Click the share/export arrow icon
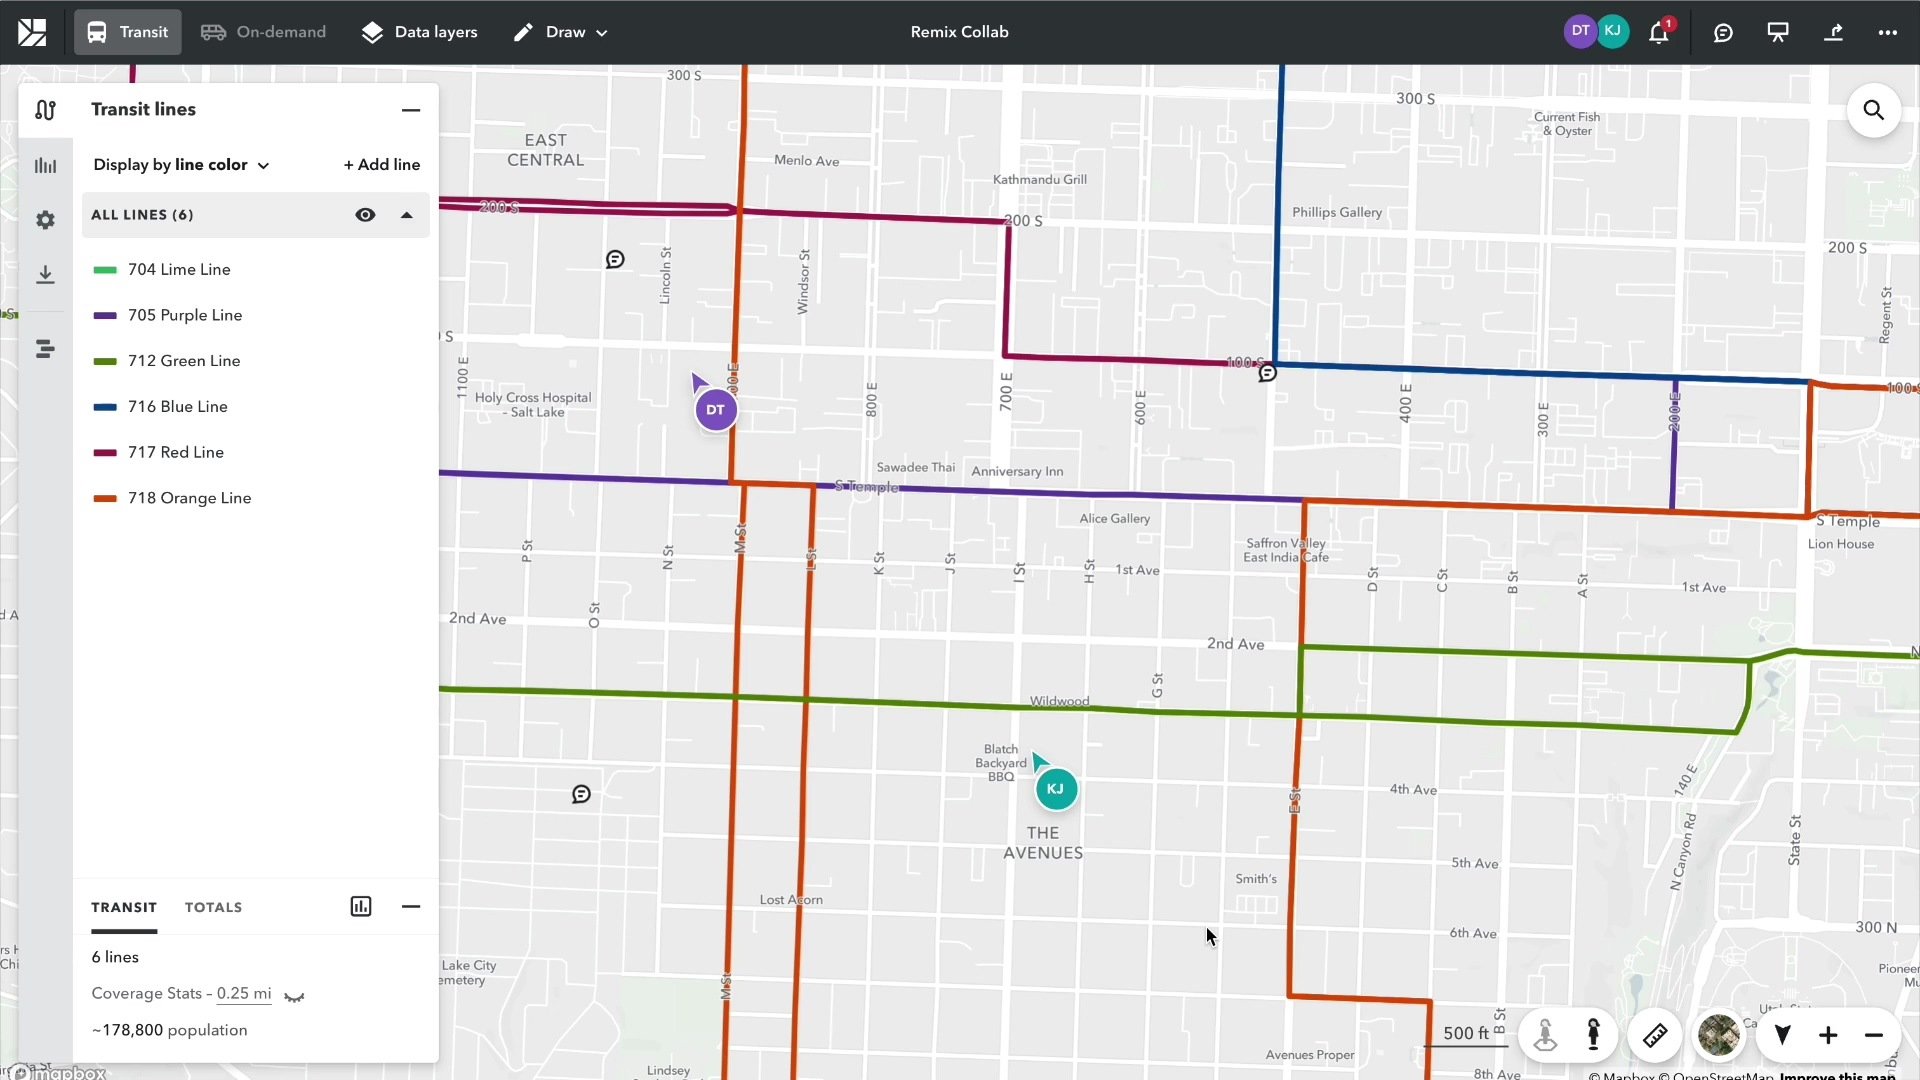The image size is (1920, 1080). click(x=1833, y=32)
